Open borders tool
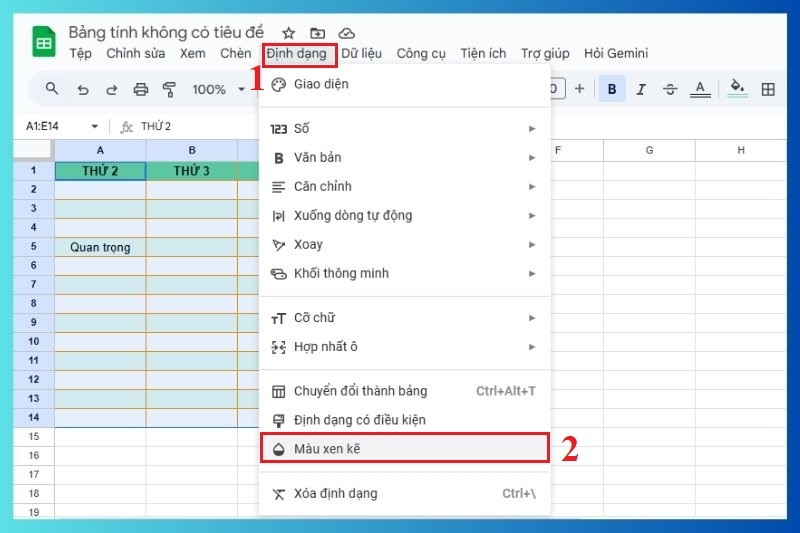 coord(768,89)
